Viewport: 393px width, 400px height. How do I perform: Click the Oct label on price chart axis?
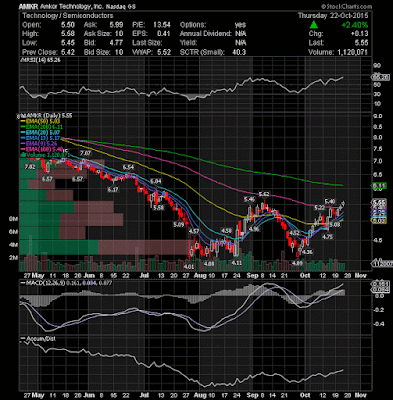305,276
